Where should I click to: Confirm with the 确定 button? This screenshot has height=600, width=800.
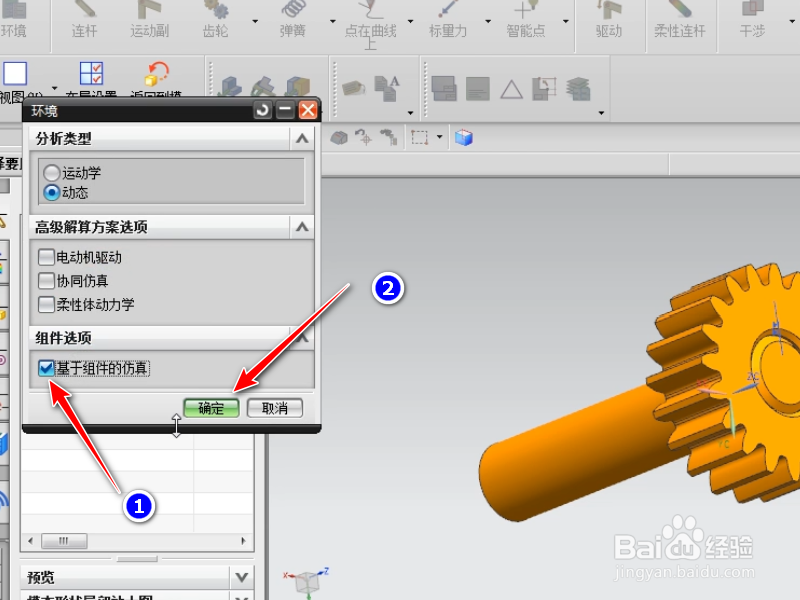[x=211, y=408]
